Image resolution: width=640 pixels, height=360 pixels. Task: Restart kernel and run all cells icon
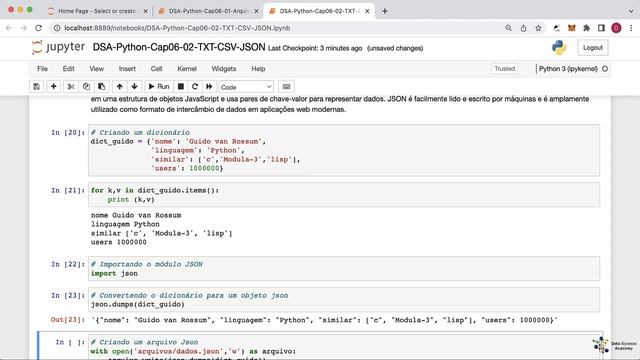(x=209, y=87)
